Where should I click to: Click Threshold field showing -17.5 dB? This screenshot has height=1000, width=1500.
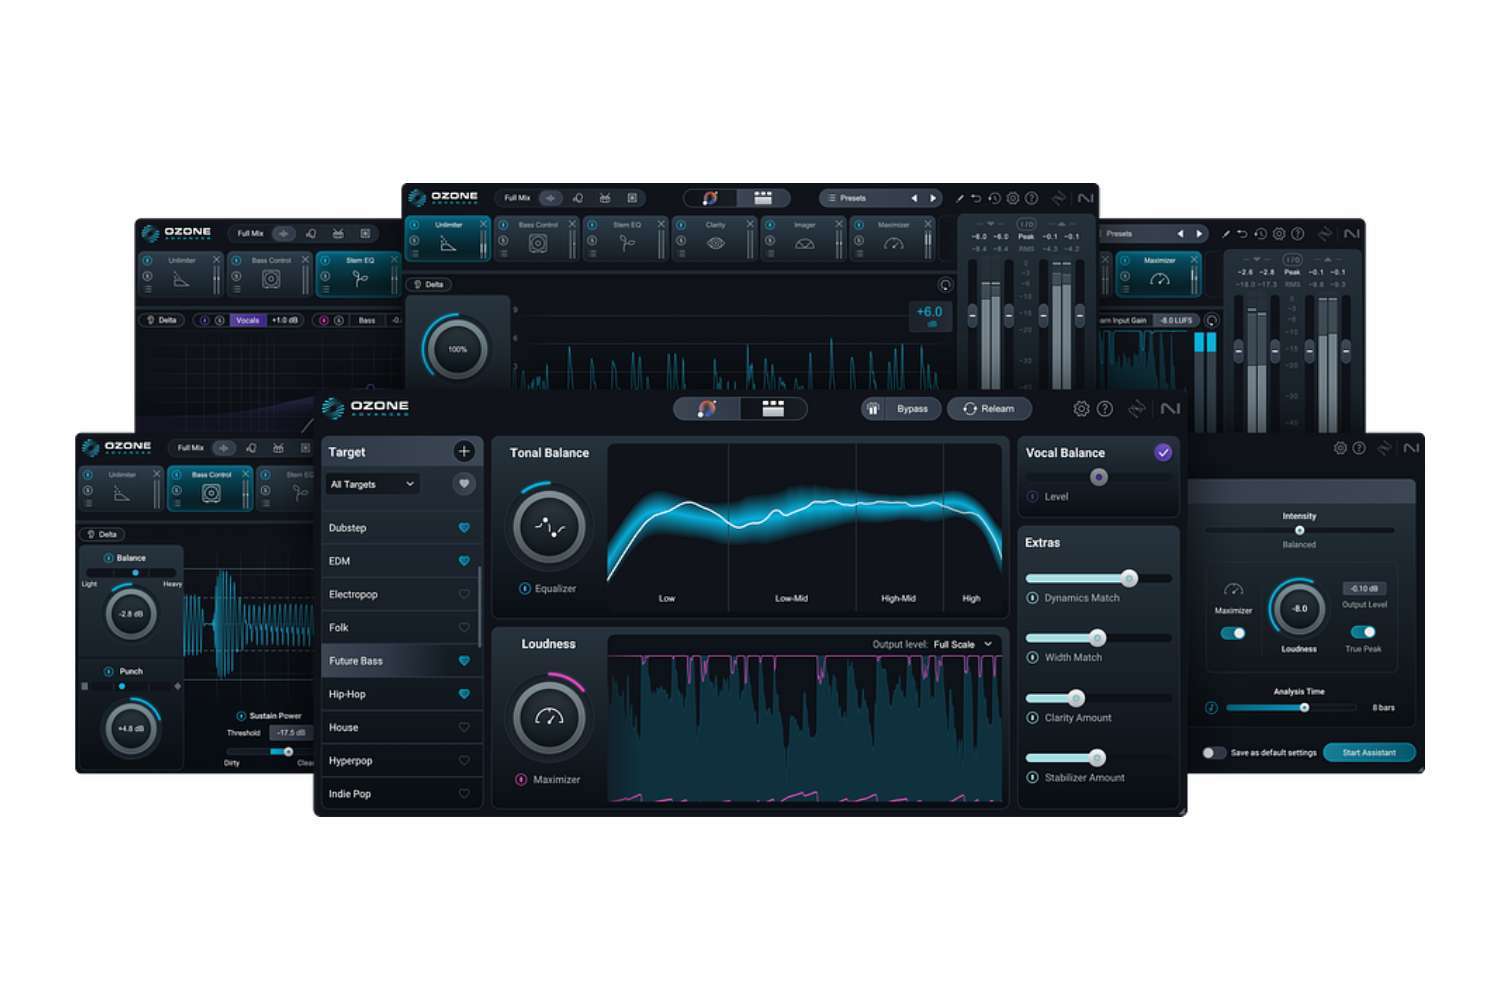point(289,732)
